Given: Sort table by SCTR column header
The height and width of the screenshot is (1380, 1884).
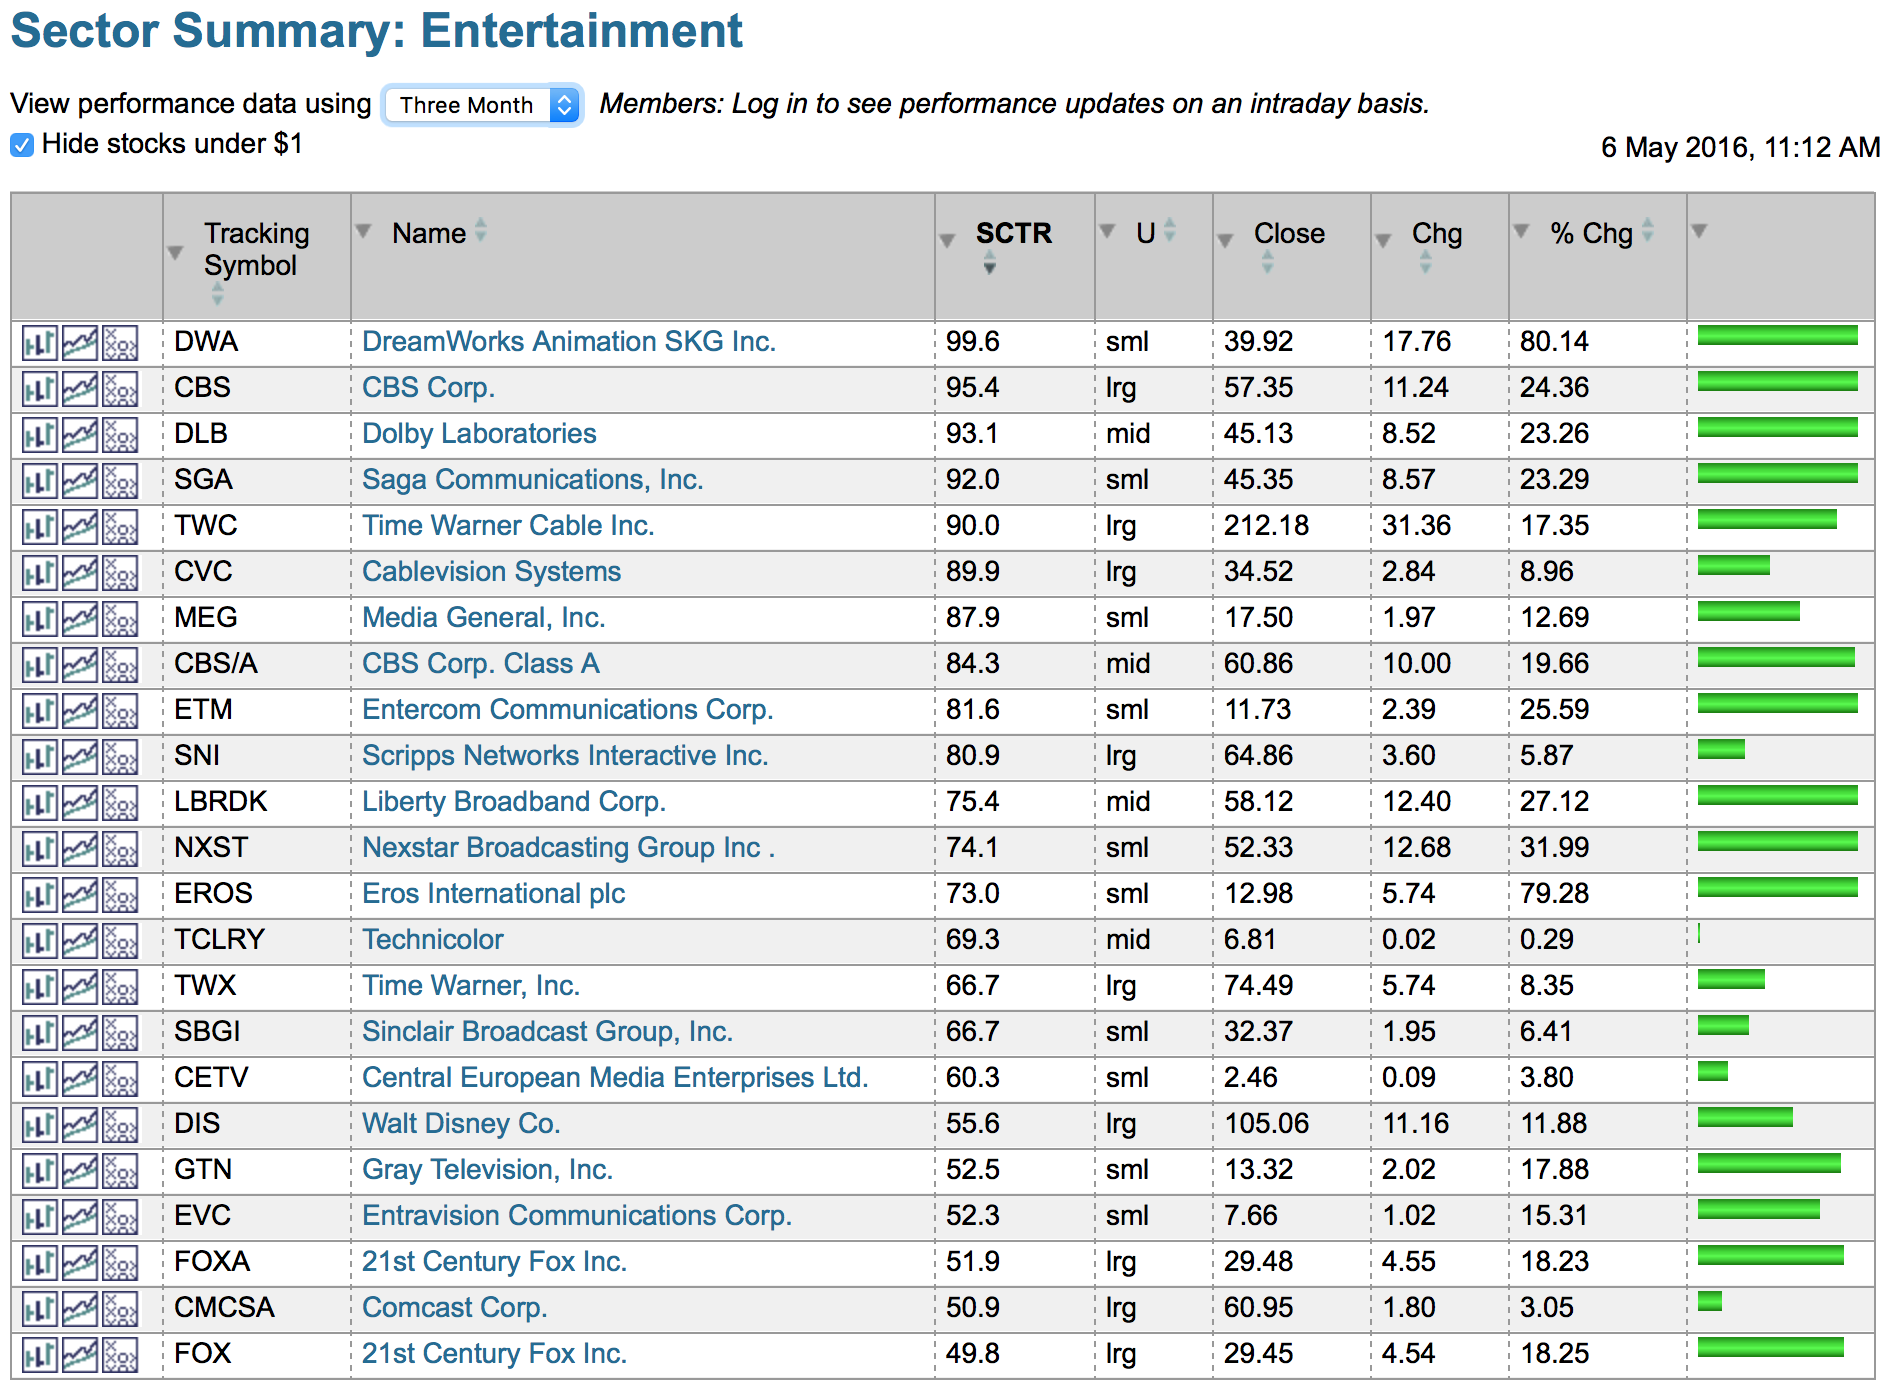Looking at the screenshot, I should (1013, 234).
